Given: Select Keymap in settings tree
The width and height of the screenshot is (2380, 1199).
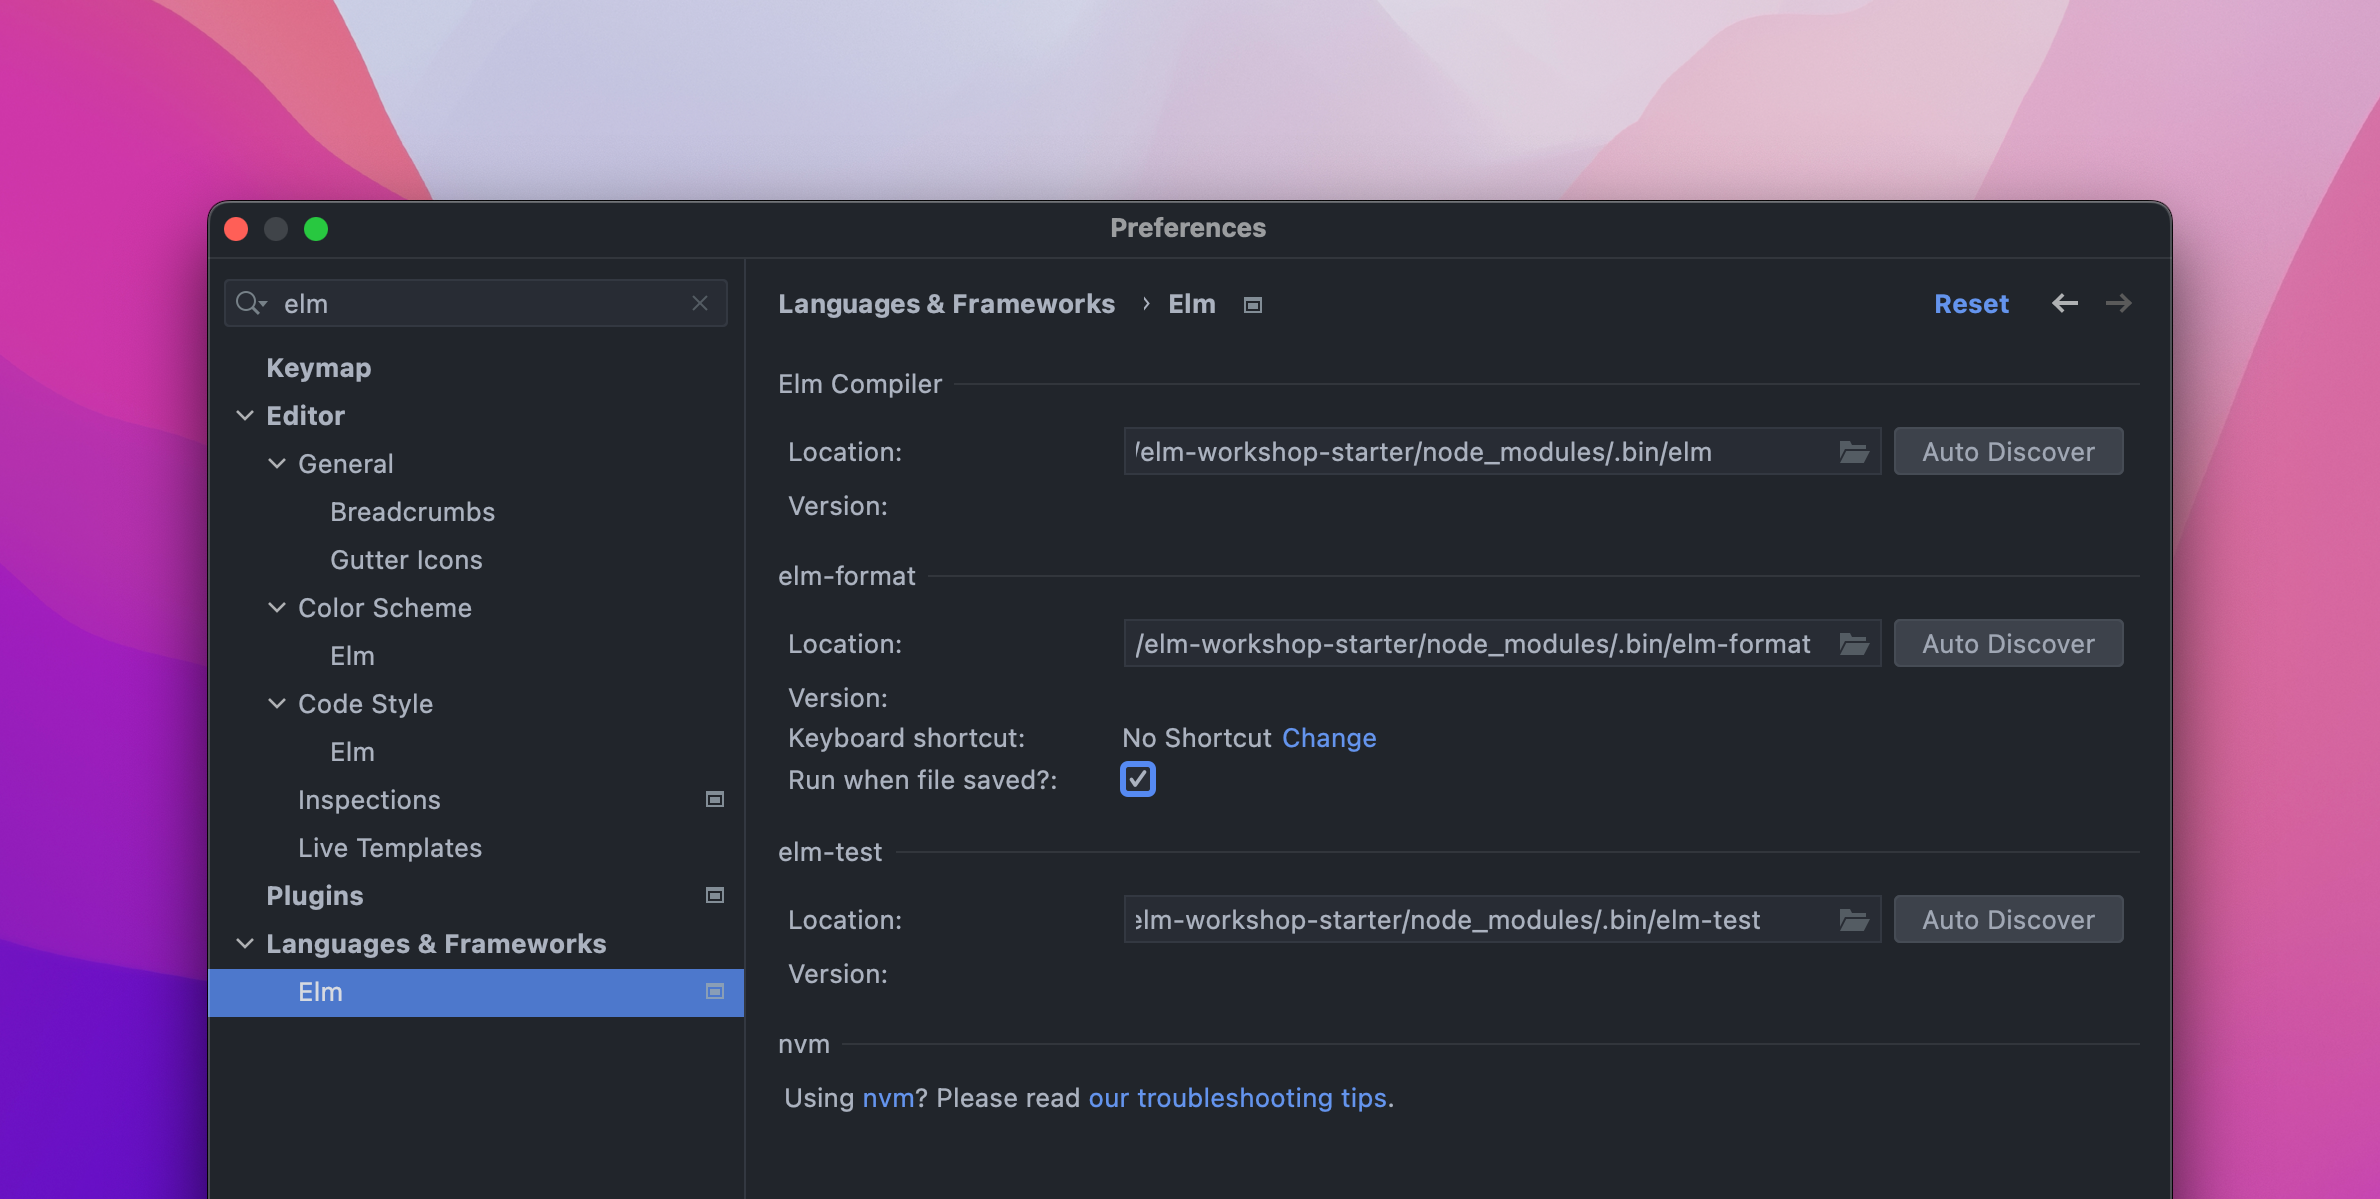Looking at the screenshot, I should (x=318, y=367).
